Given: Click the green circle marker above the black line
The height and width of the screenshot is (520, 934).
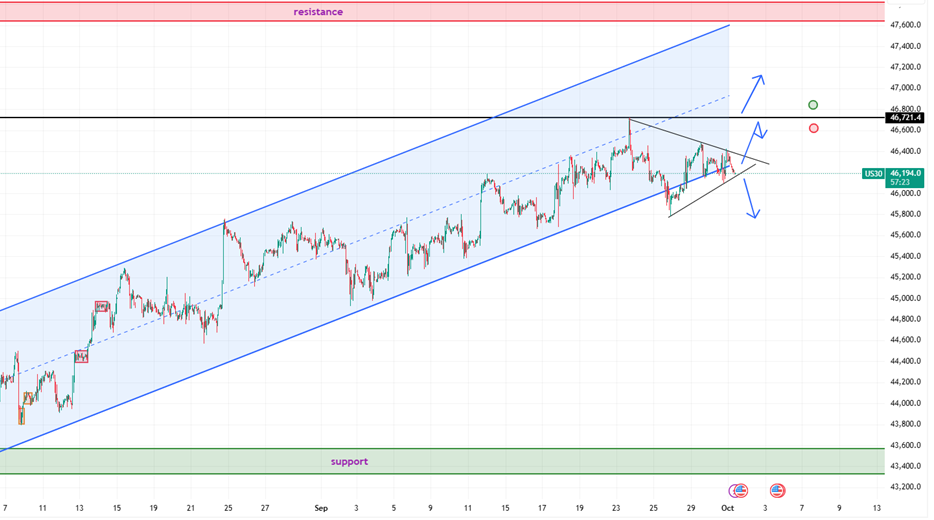Looking at the screenshot, I should pos(813,105).
